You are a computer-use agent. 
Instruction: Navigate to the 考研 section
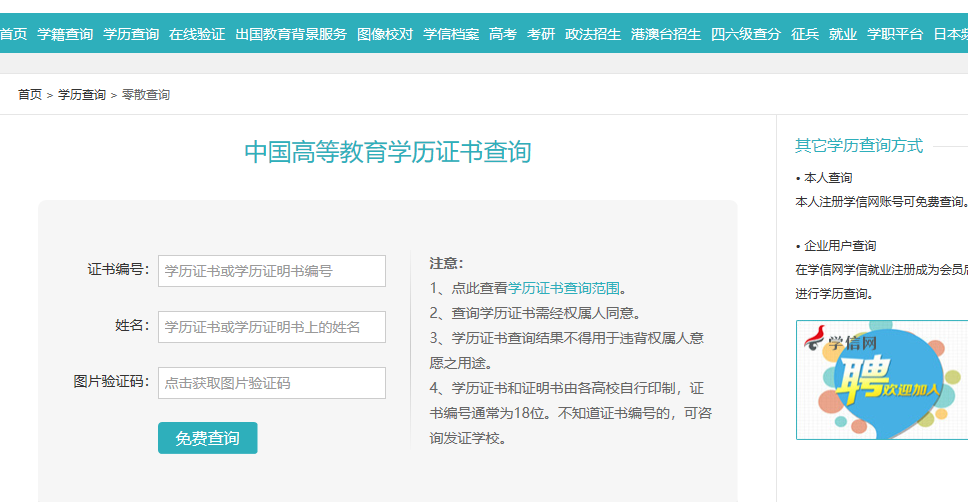coord(541,34)
